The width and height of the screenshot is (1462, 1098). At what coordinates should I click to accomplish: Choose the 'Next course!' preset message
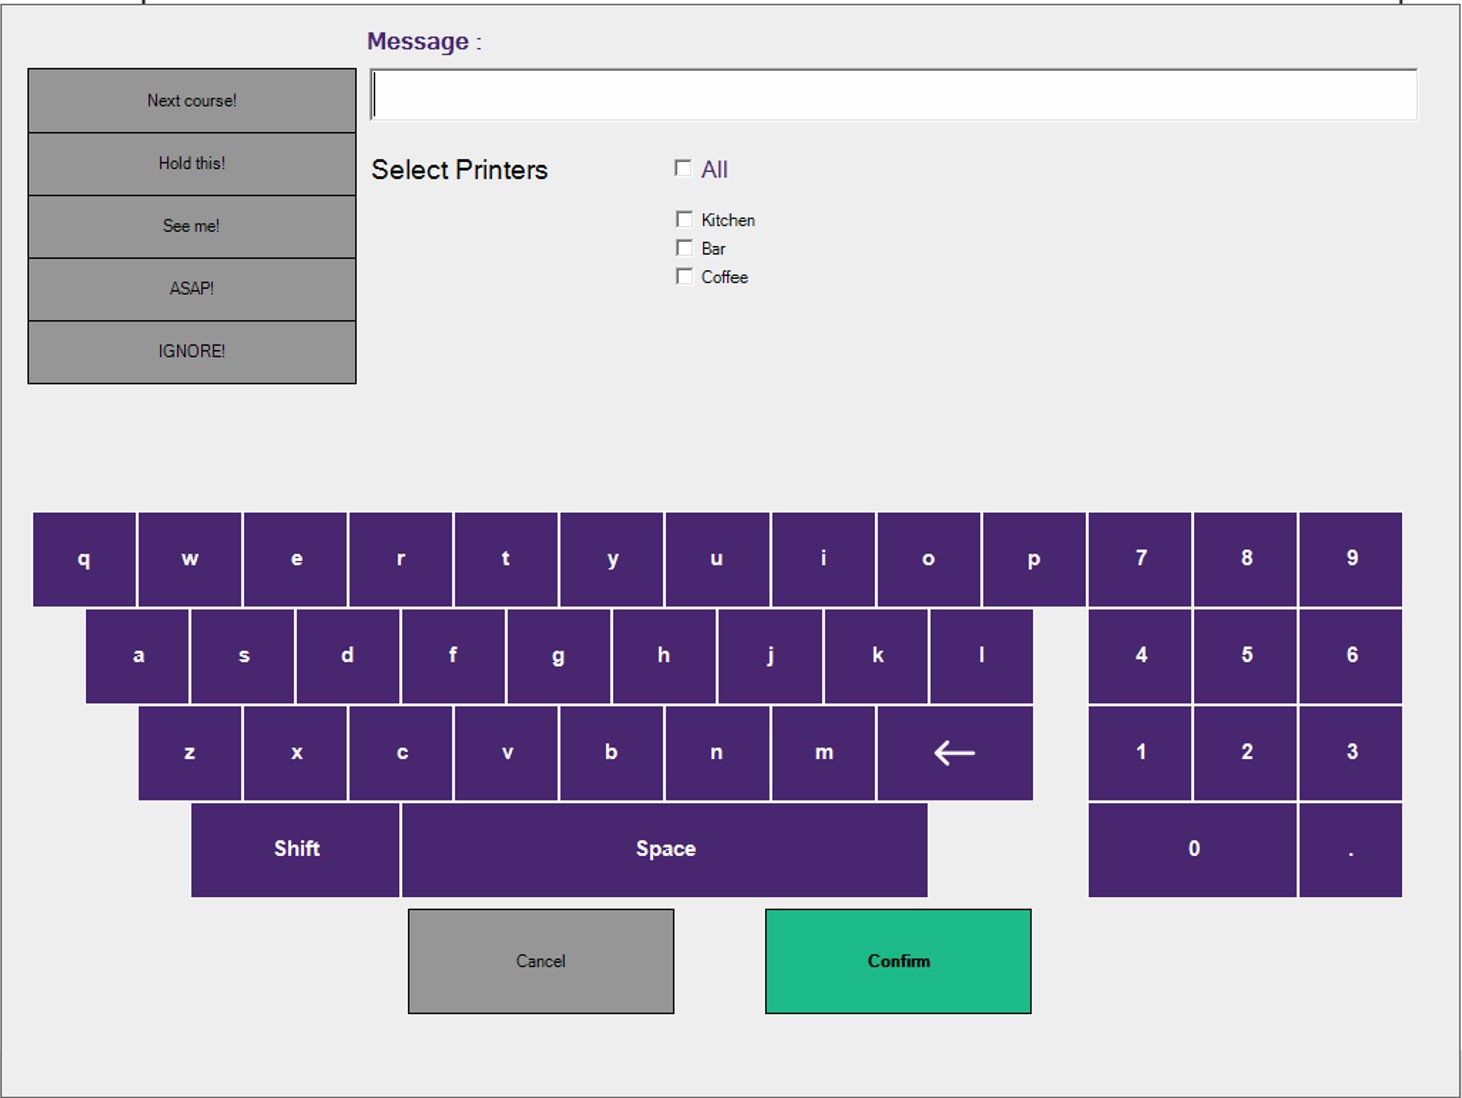click(192, 101)
